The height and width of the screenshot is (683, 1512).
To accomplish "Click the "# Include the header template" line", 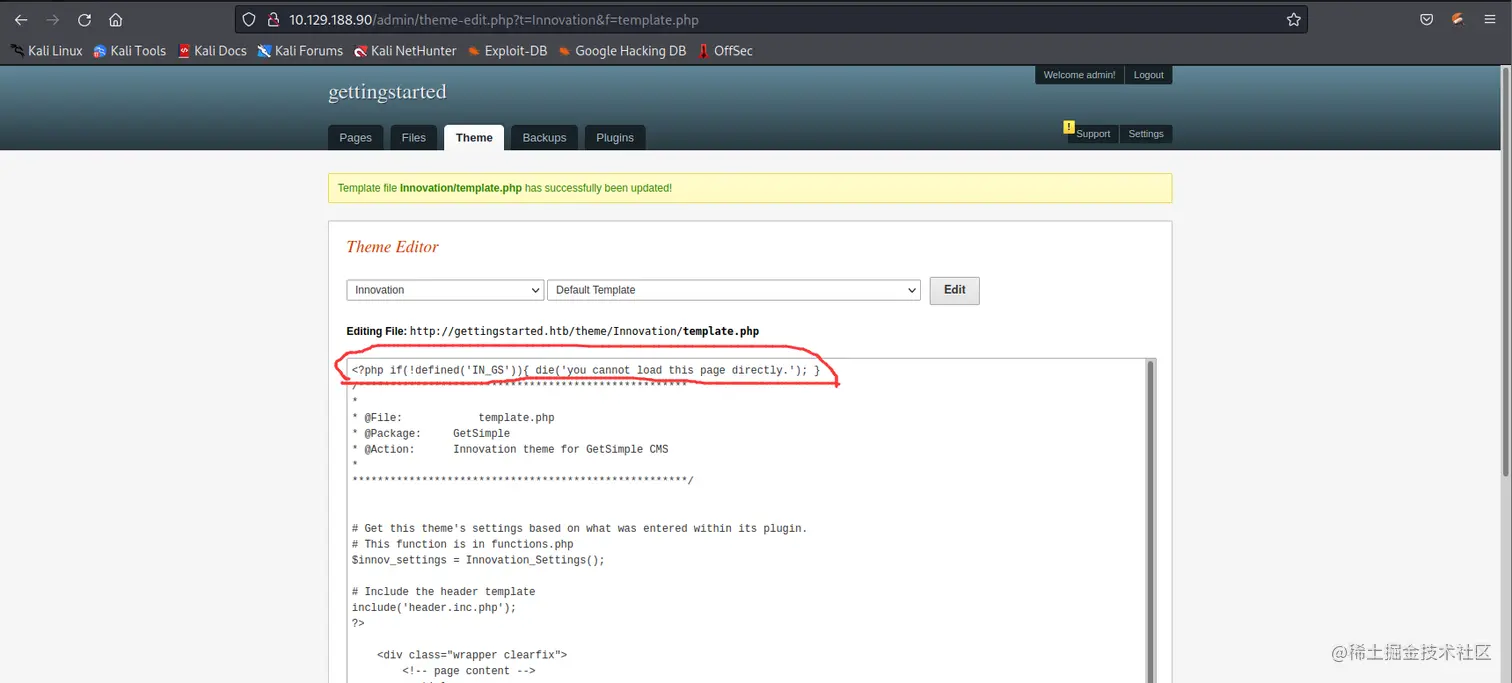I will (443, 592).
